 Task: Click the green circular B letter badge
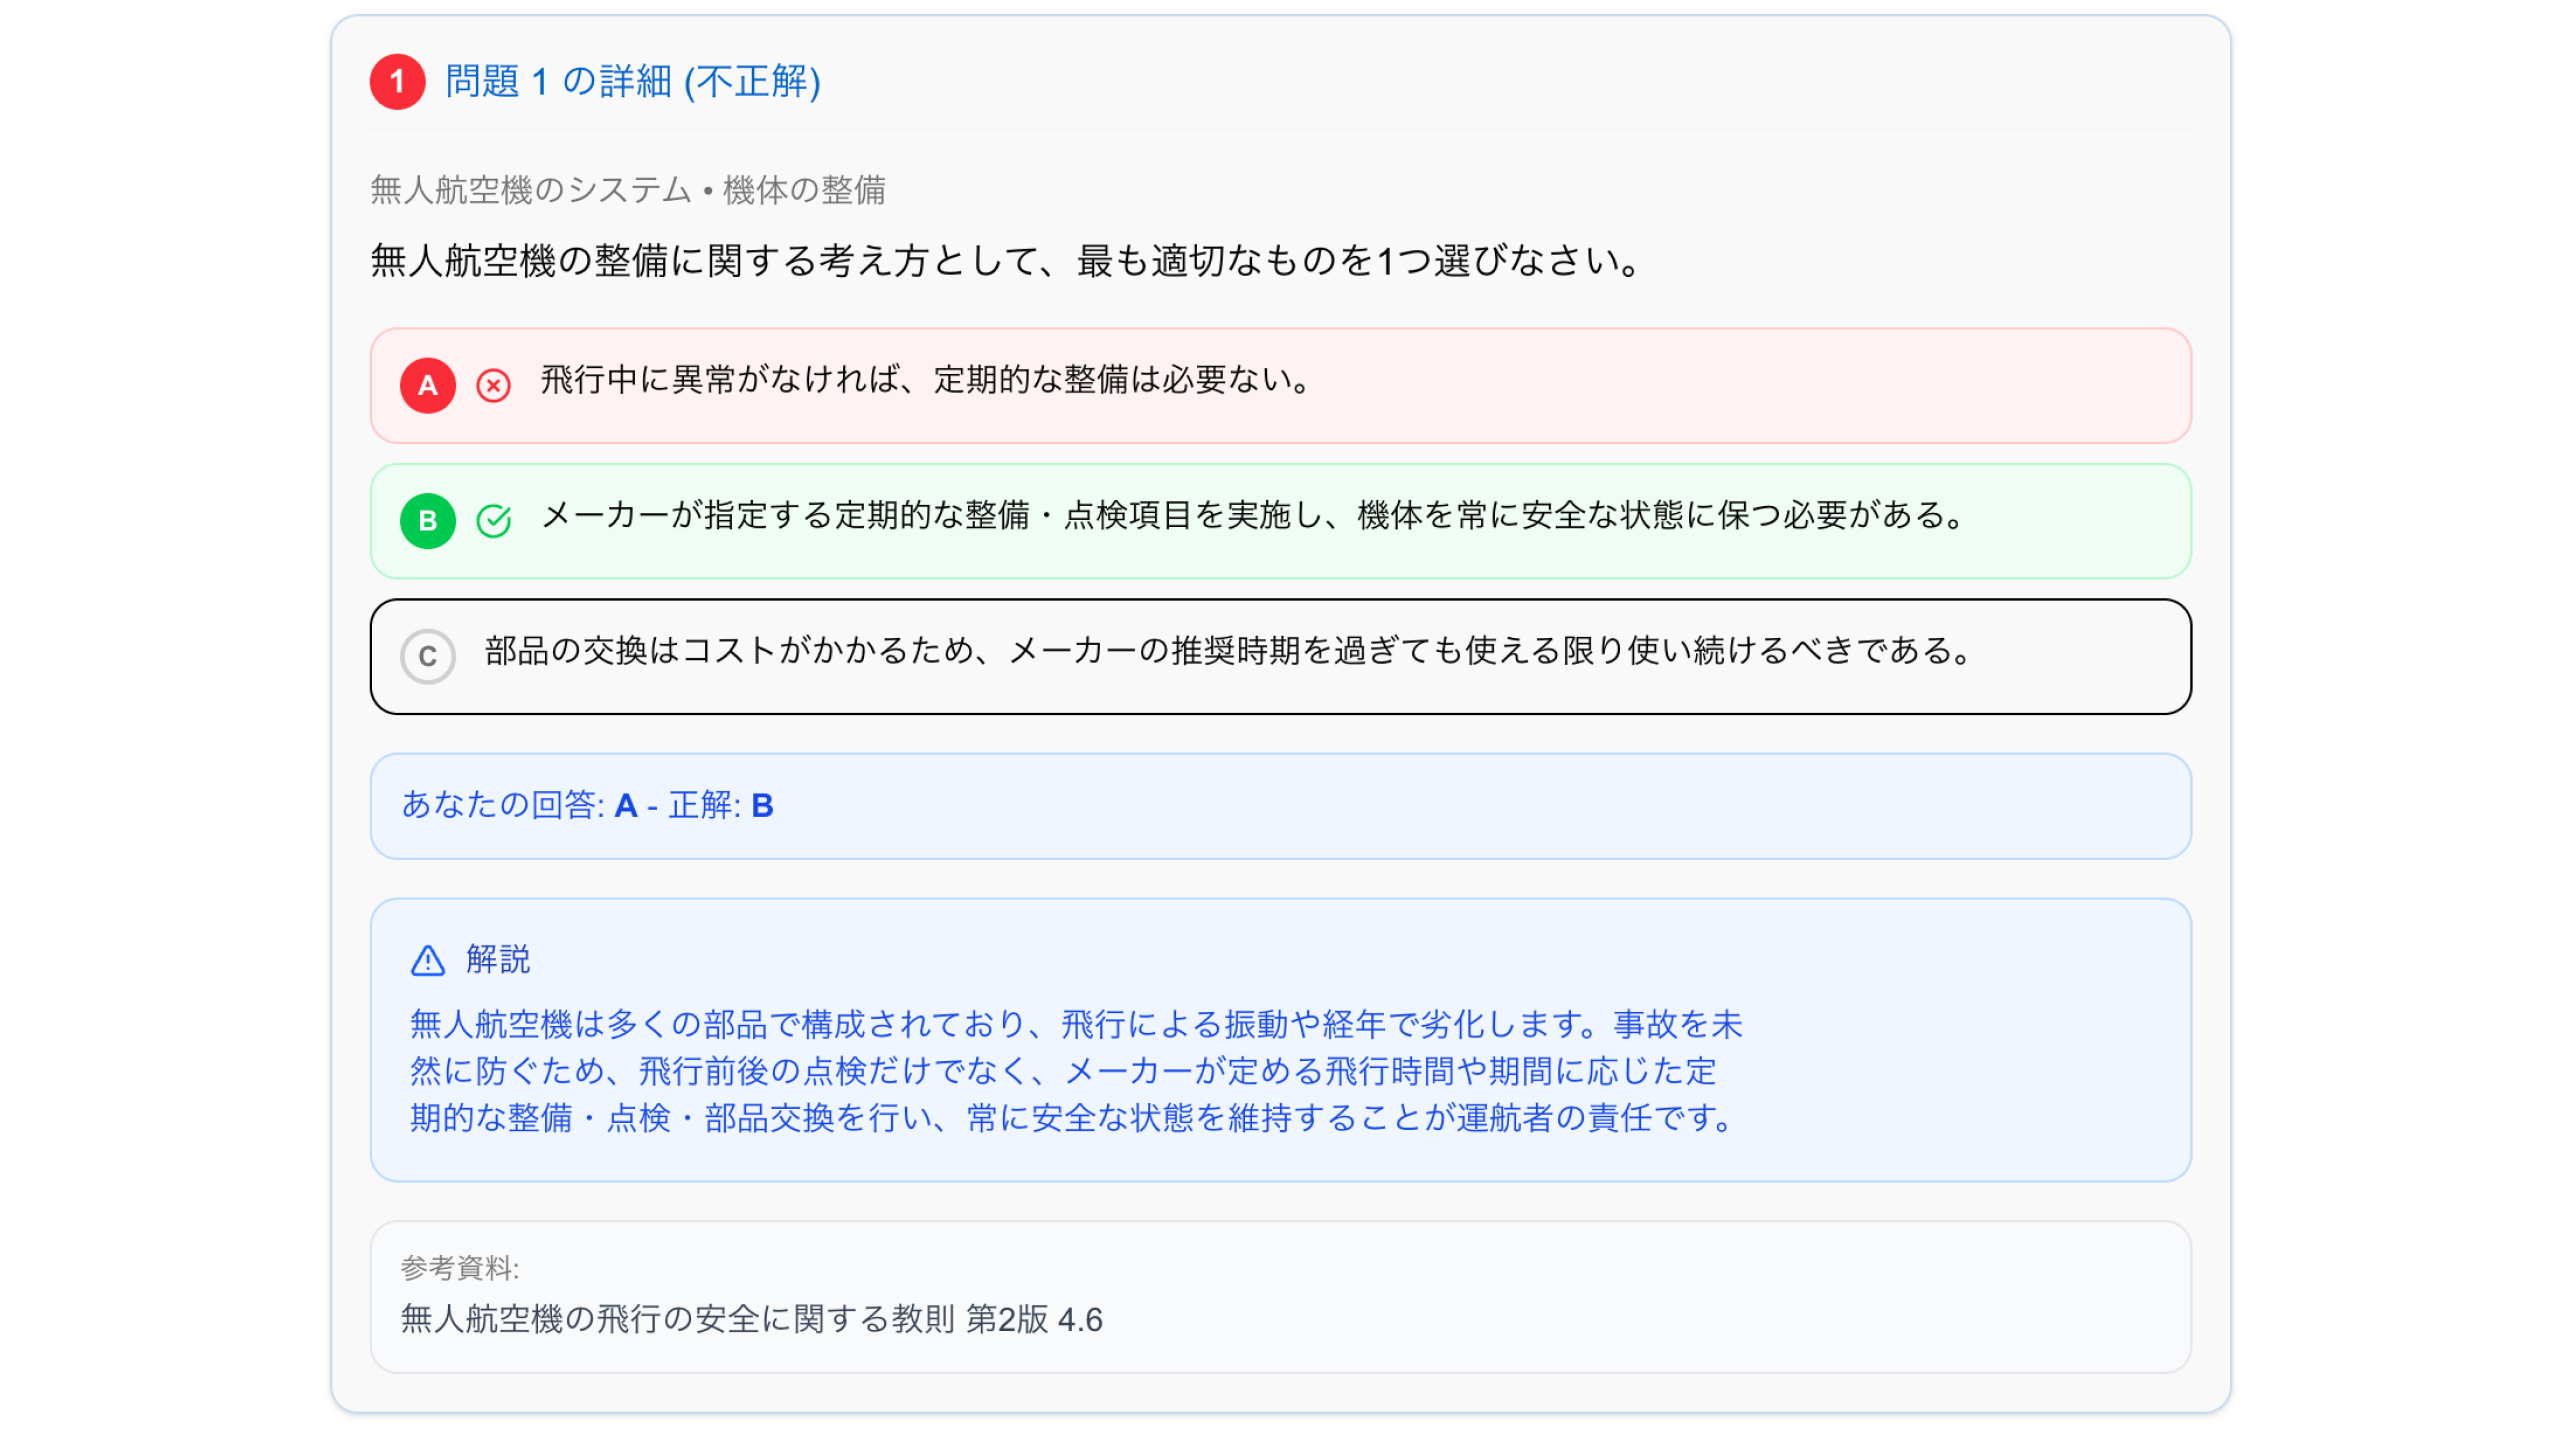(428, 520)
